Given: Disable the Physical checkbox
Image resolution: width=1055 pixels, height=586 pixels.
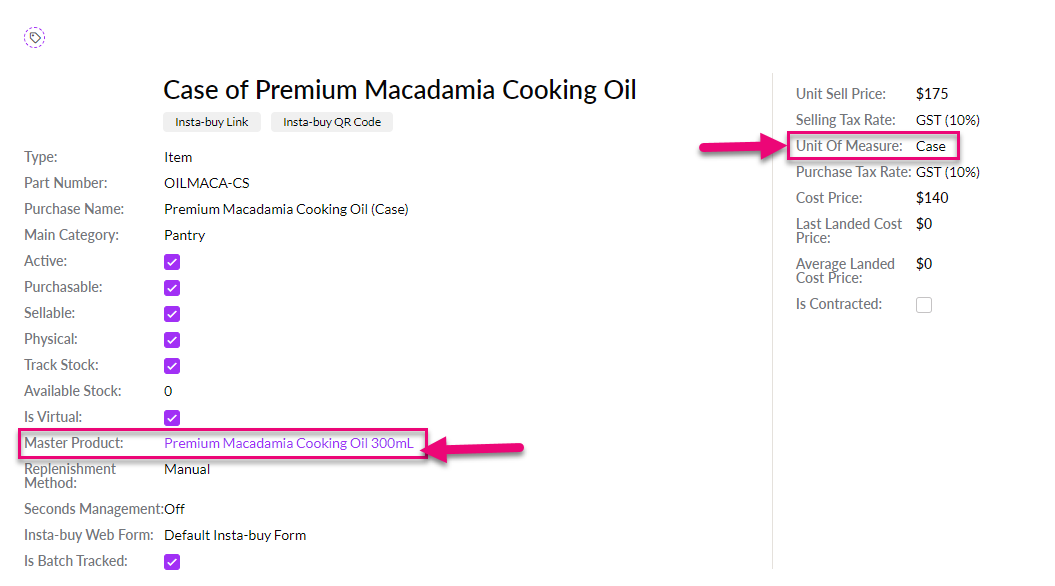Looking at the screenshot, I should pyautogui.click(x=172, y=340).
